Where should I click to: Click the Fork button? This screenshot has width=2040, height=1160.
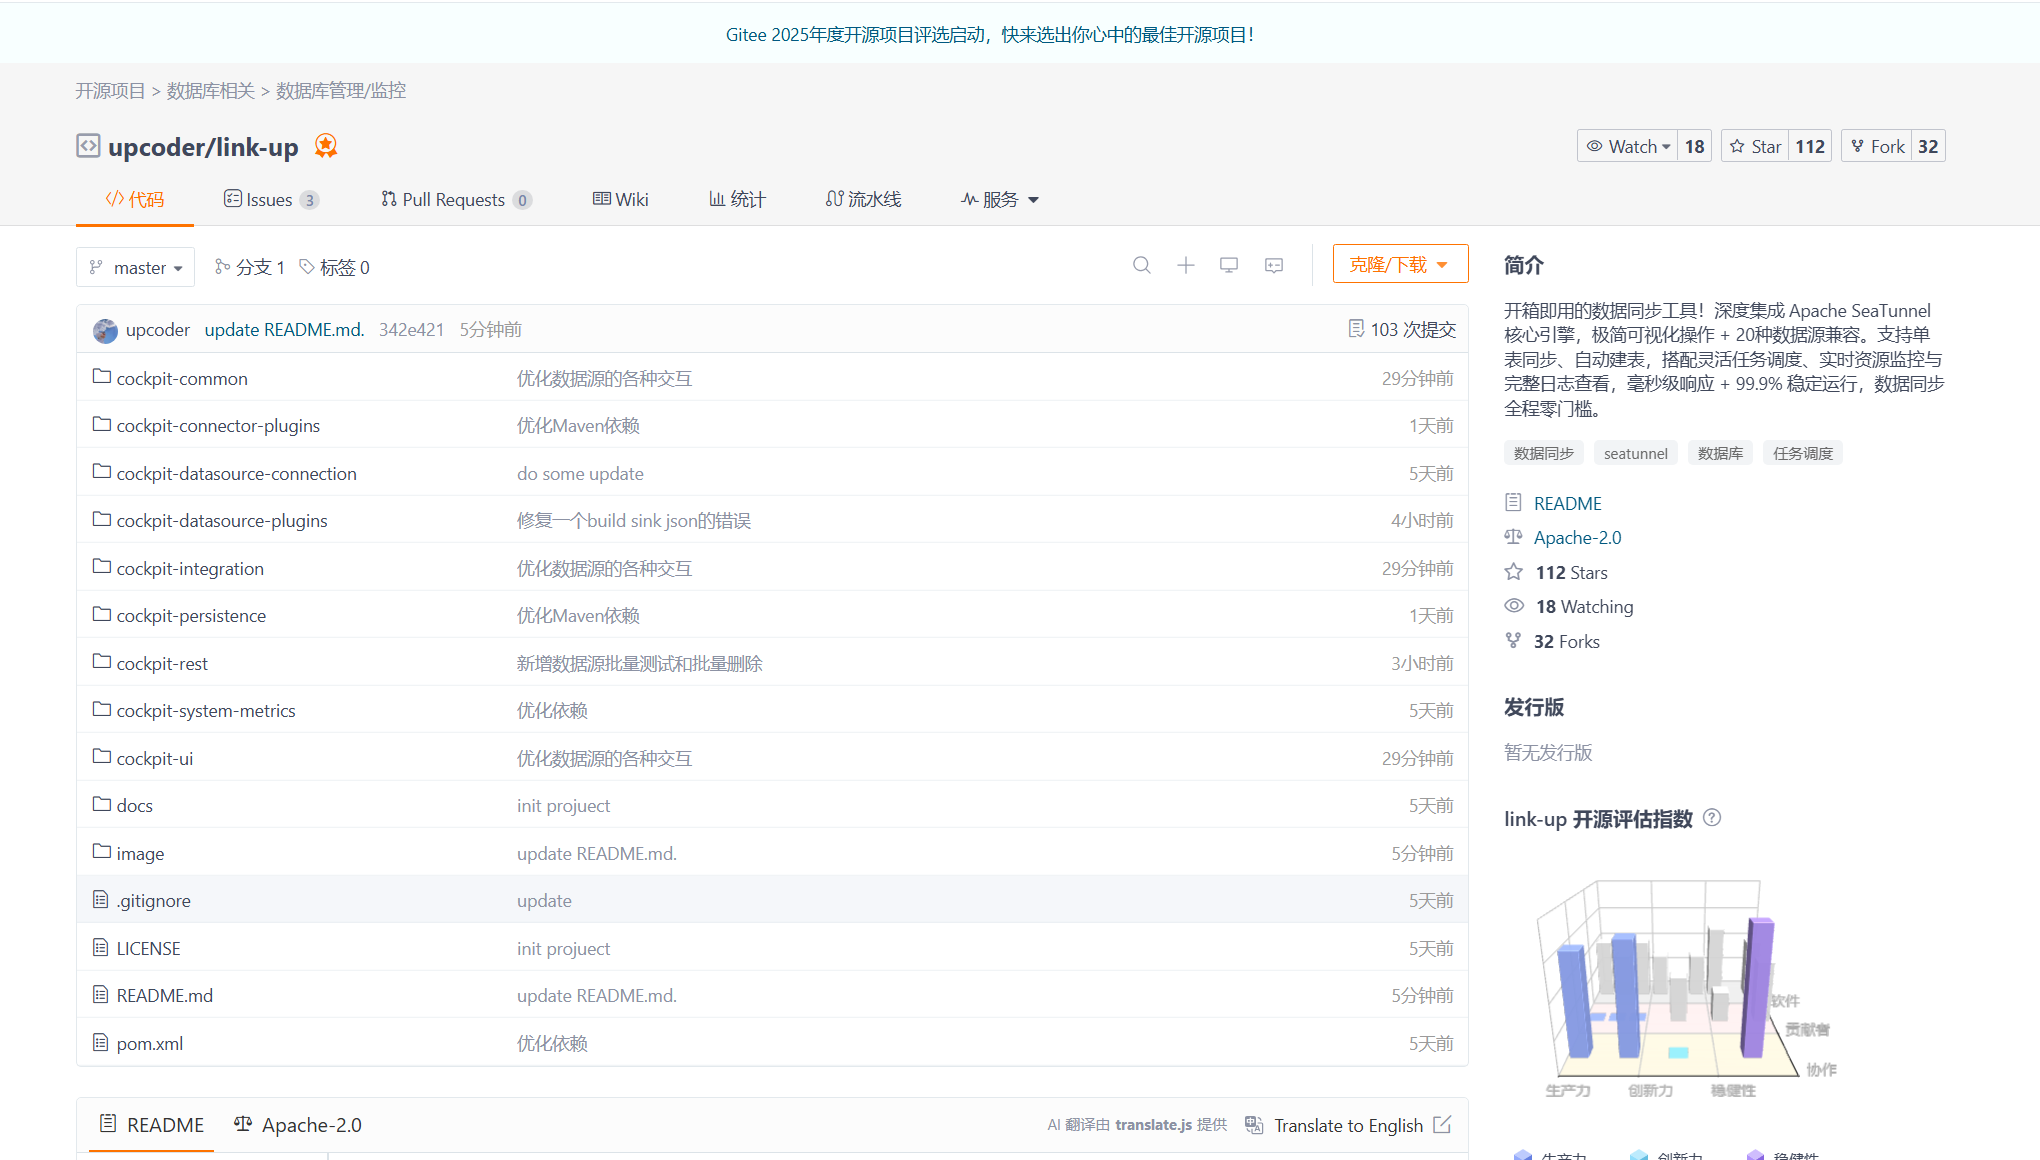1877,146
